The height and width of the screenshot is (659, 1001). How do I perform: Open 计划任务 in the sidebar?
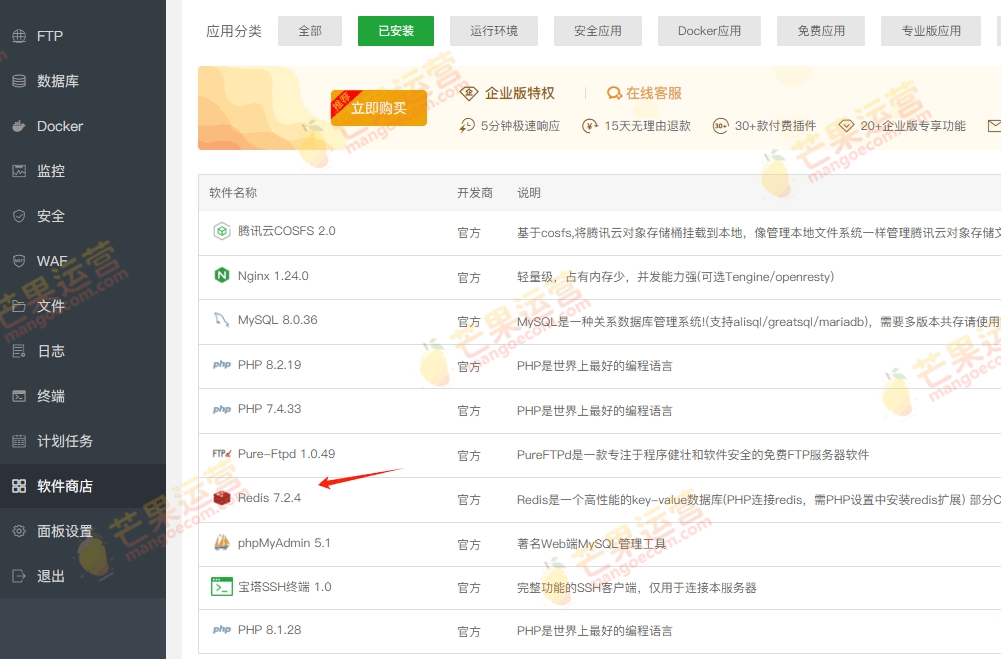click(x=64, y=441)
